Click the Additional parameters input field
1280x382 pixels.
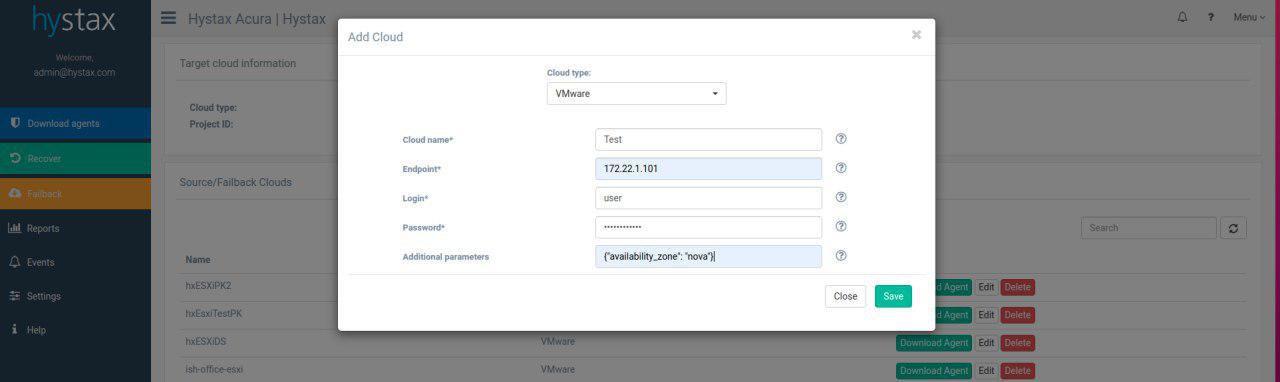point(708,256)
